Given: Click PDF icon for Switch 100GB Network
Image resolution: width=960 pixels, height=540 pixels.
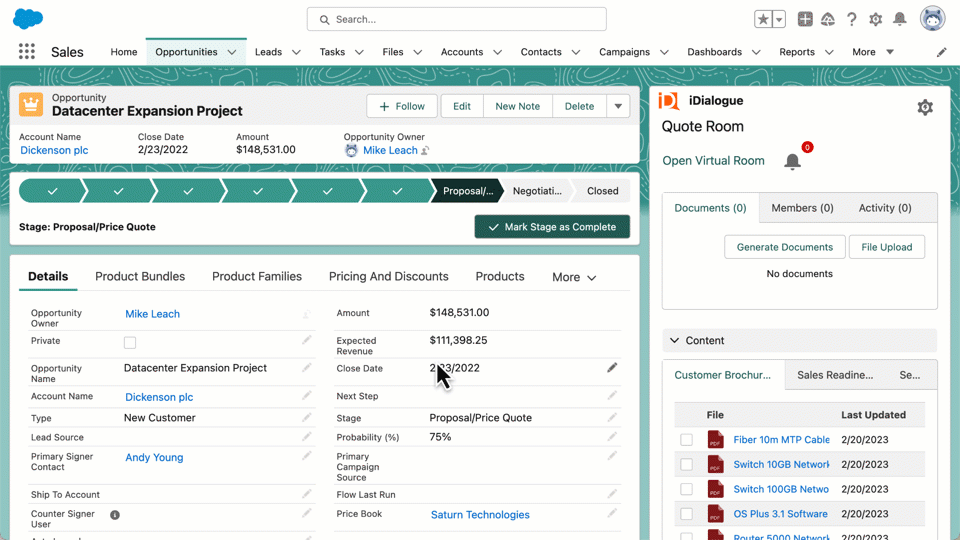Looking at the screenshot, I should coord(715,489).
